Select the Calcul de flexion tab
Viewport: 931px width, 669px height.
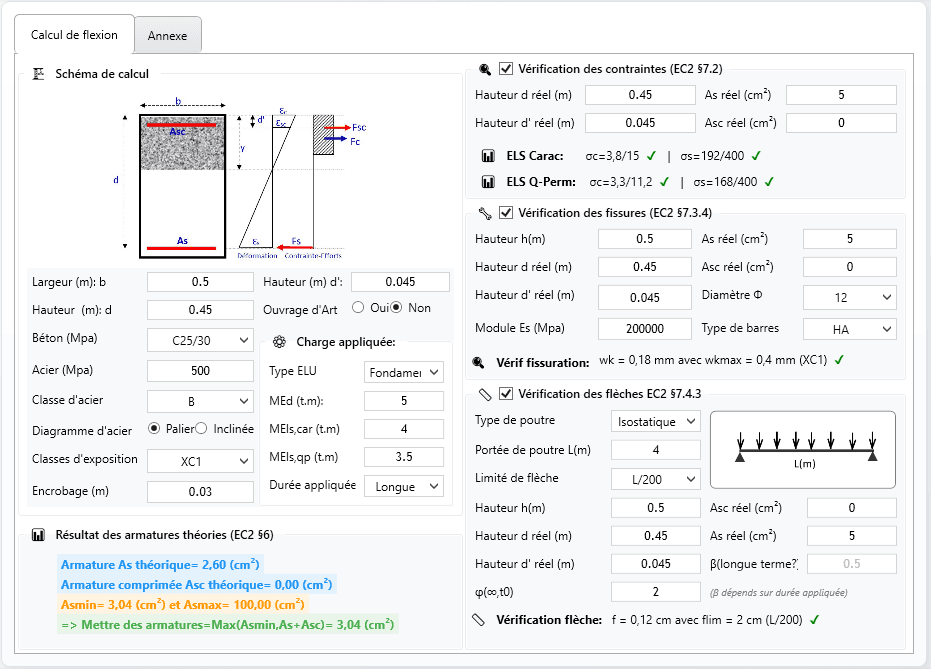(x=74, y=33)
